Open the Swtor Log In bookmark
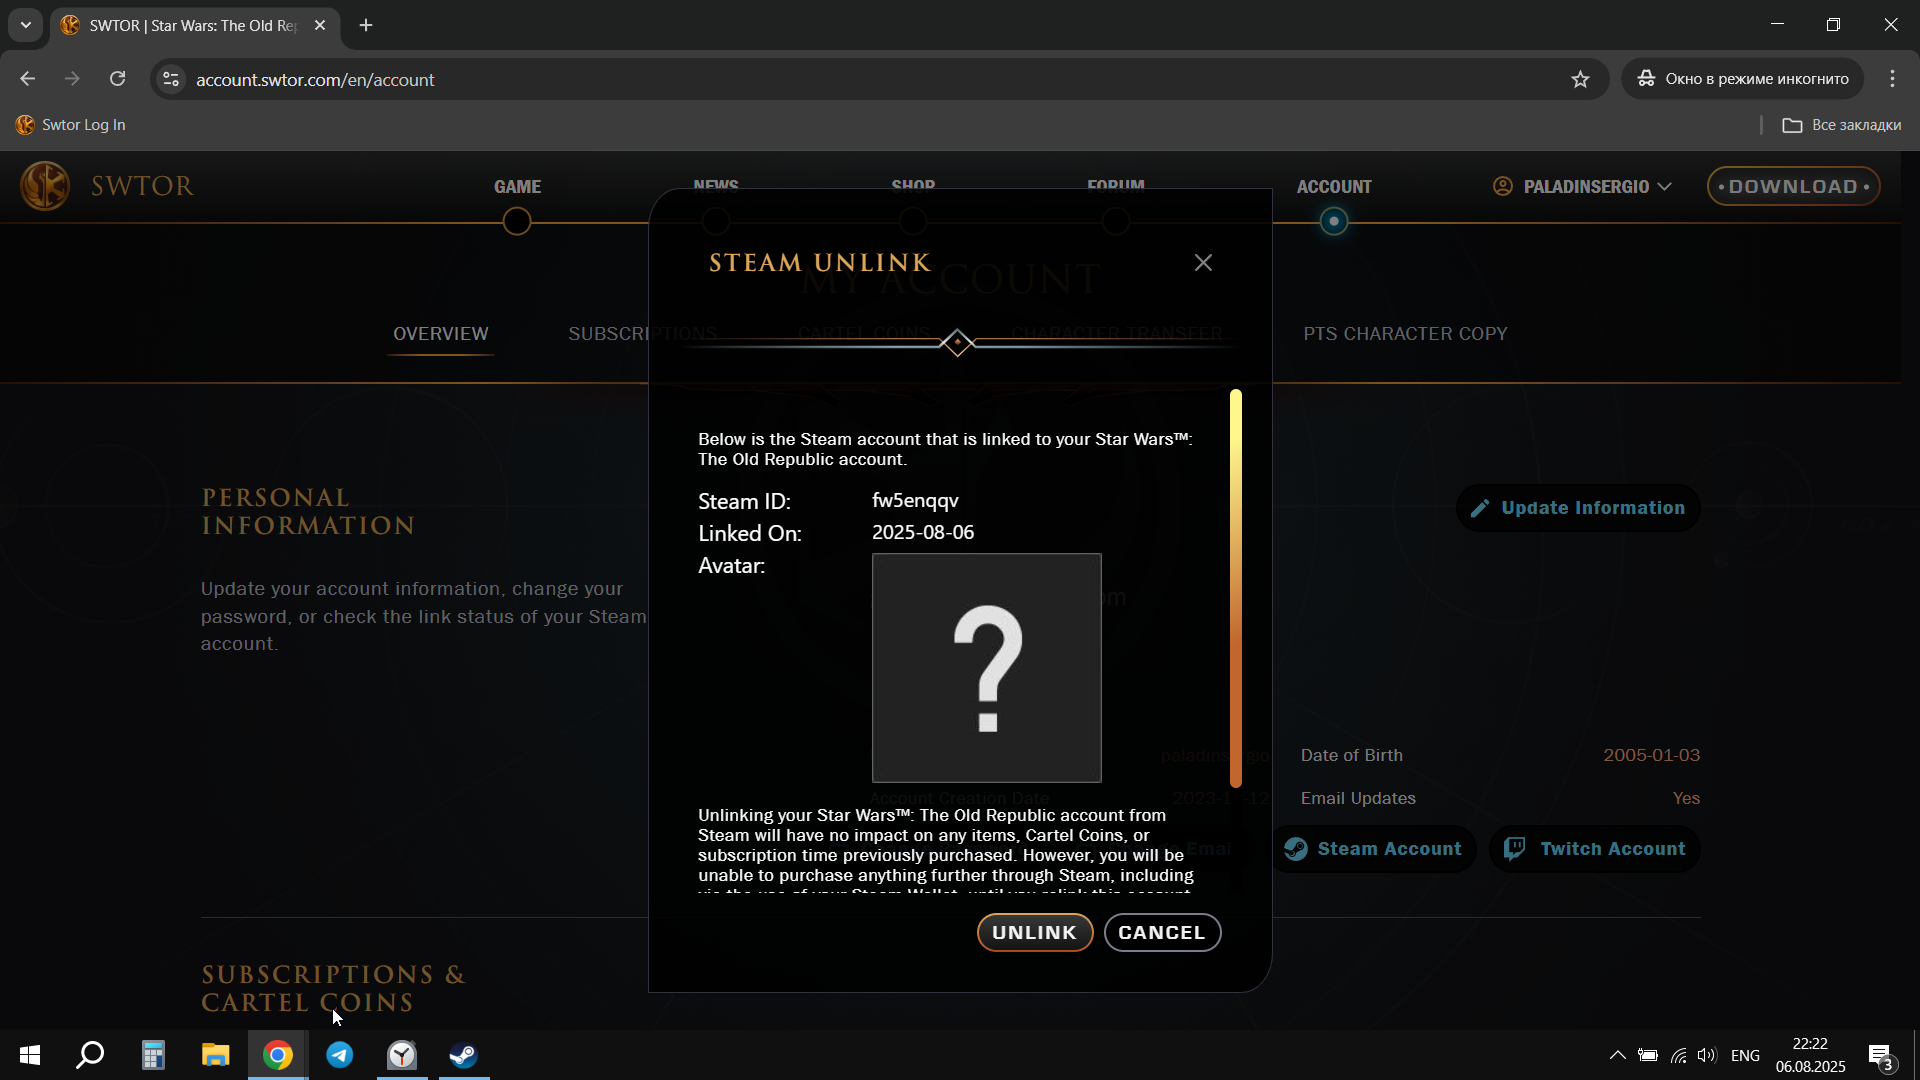Viewport: 1920px width, 1080px height. pos(71,125)
